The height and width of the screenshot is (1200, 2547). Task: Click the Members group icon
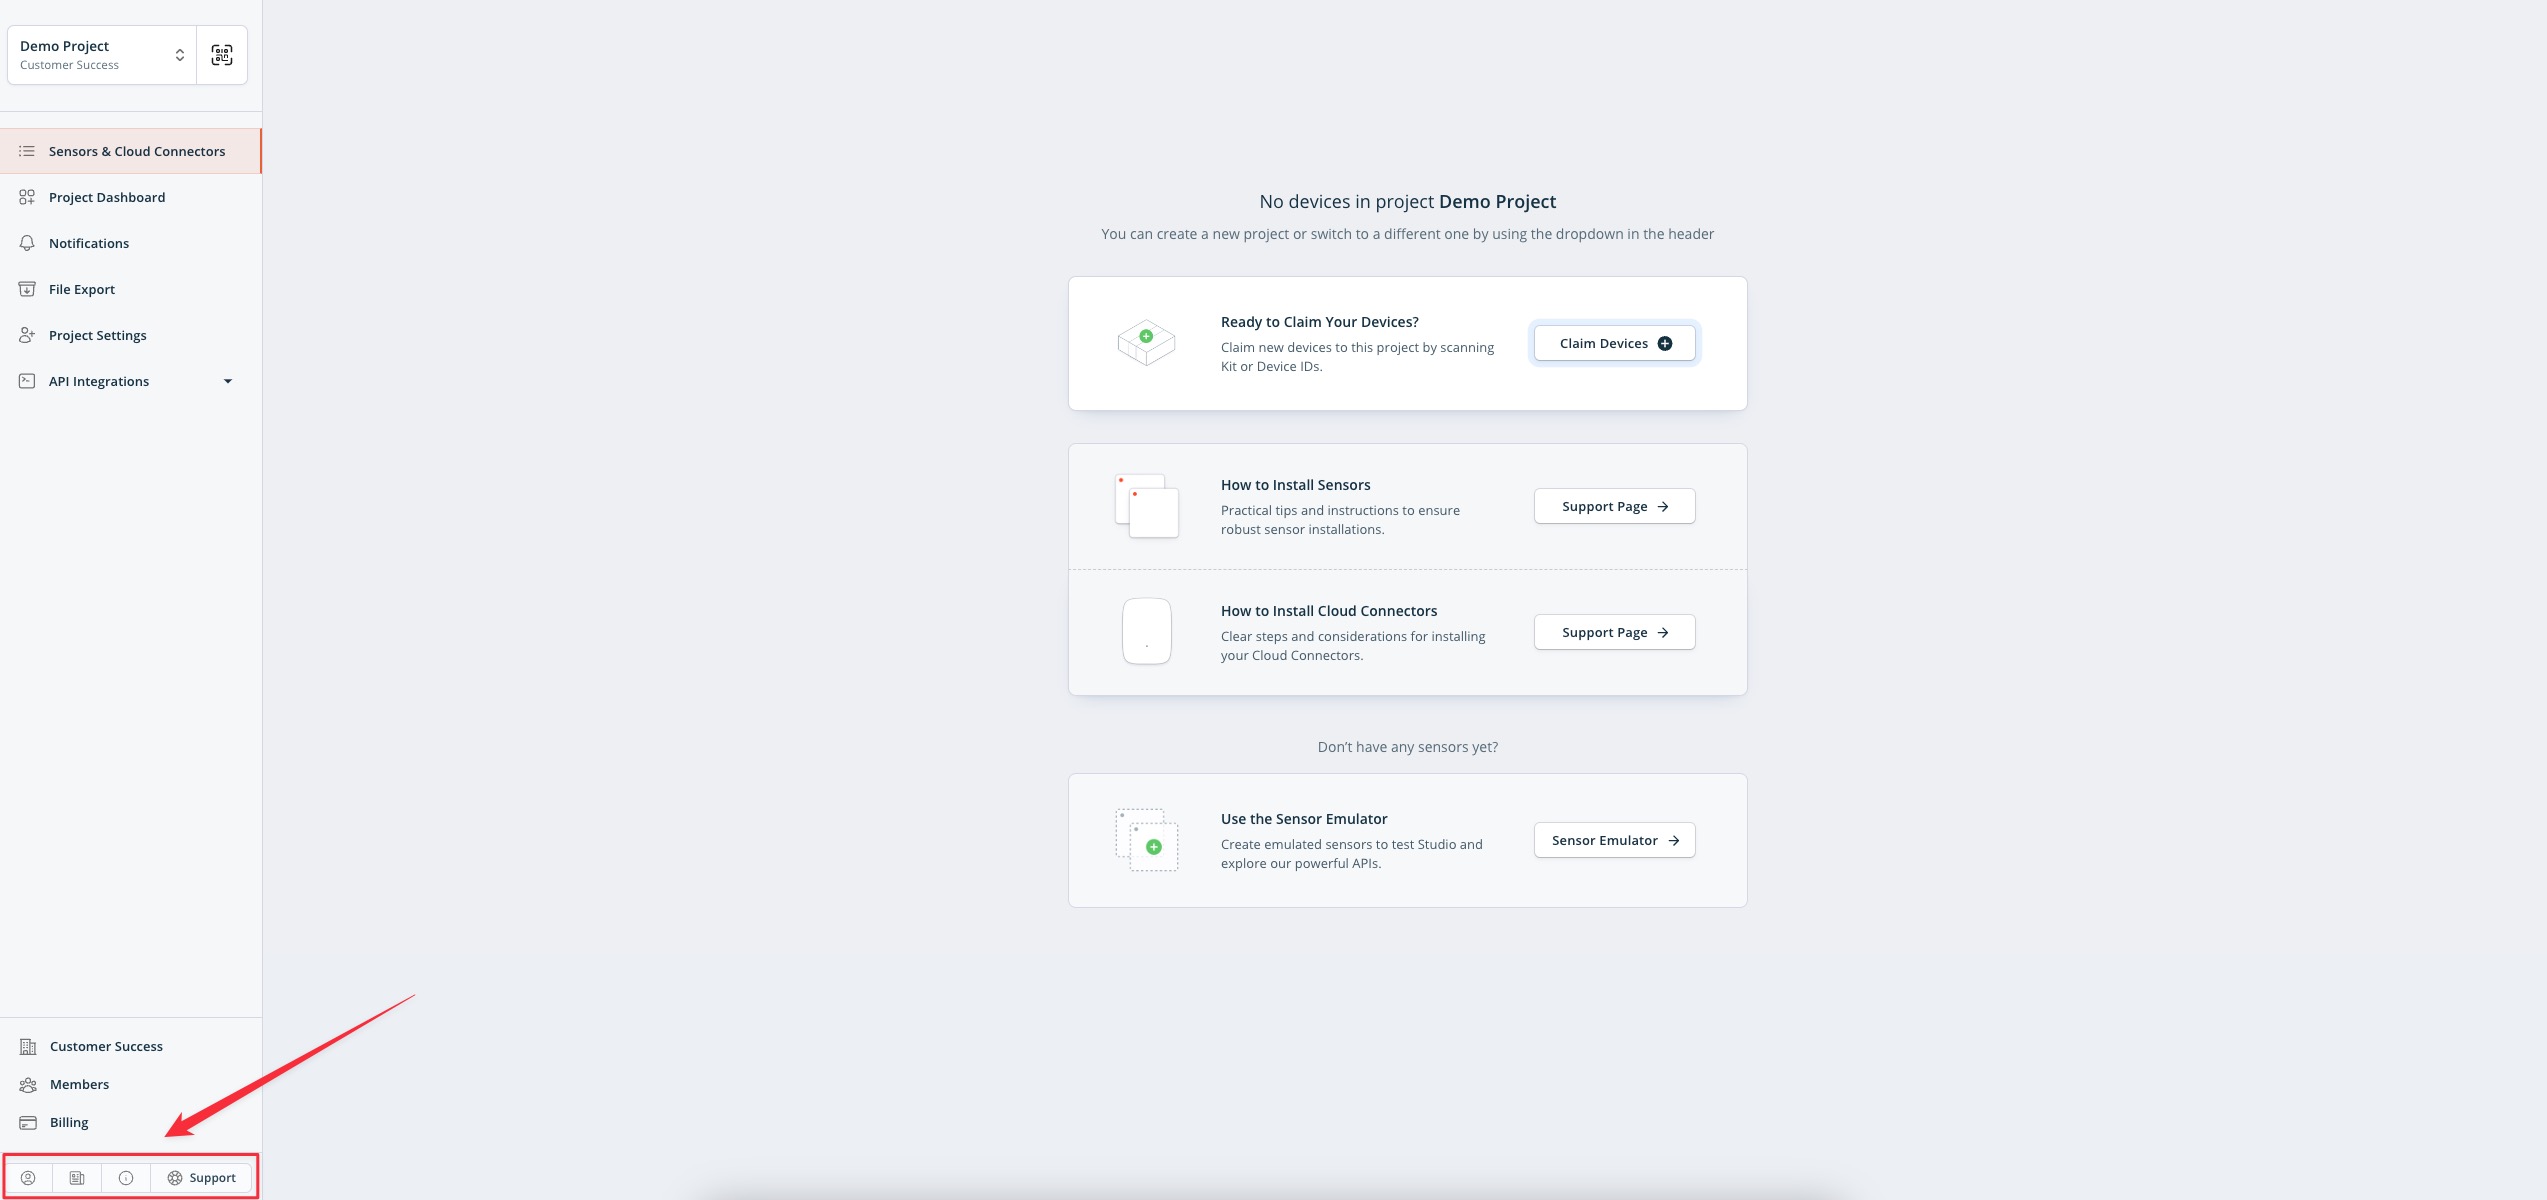(x=28, y=1085)
